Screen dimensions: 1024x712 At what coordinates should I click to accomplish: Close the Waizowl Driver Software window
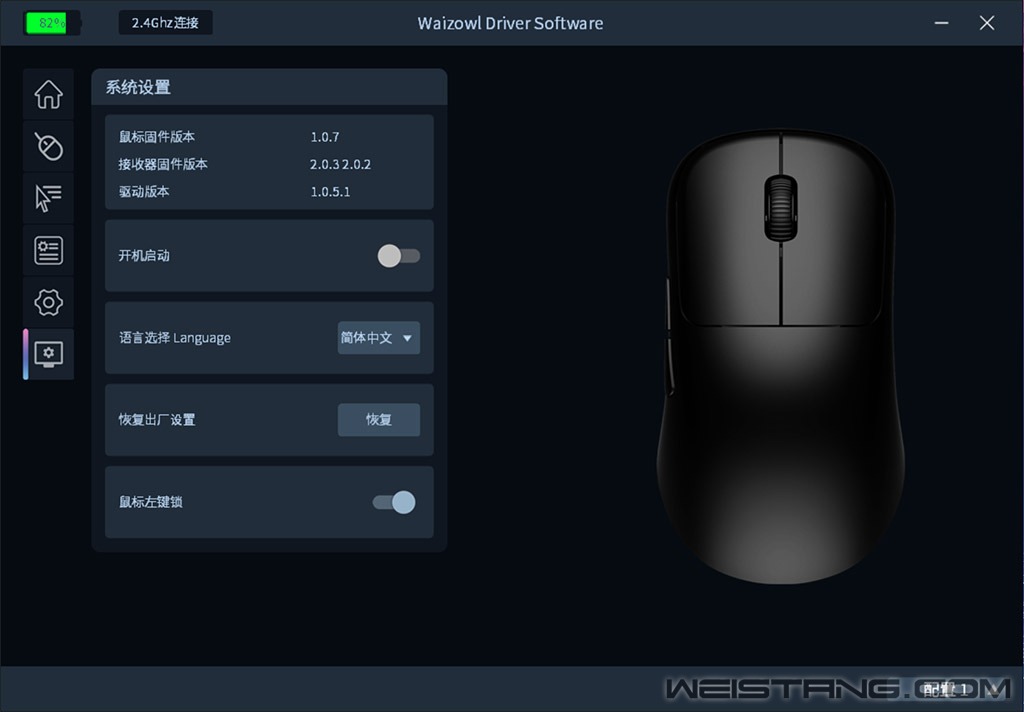pyautogui.click(x=987, y=23)
